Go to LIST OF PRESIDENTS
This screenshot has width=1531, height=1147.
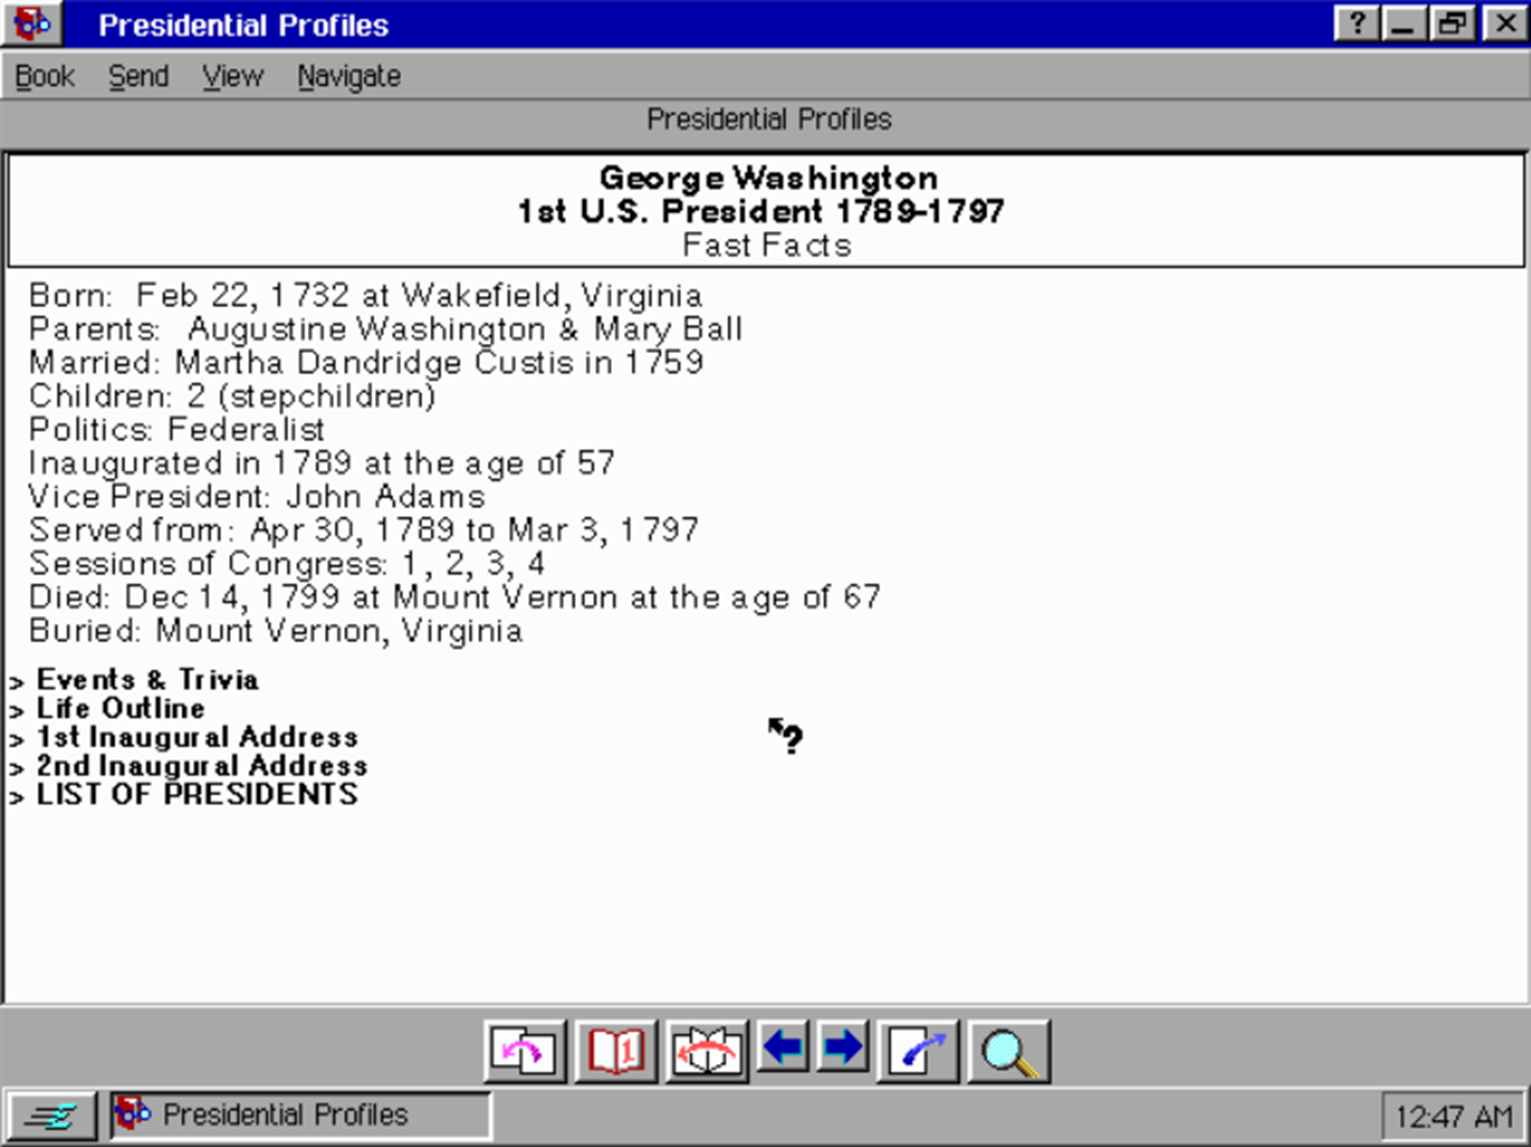pyautogui.click(x=197, y=794)
